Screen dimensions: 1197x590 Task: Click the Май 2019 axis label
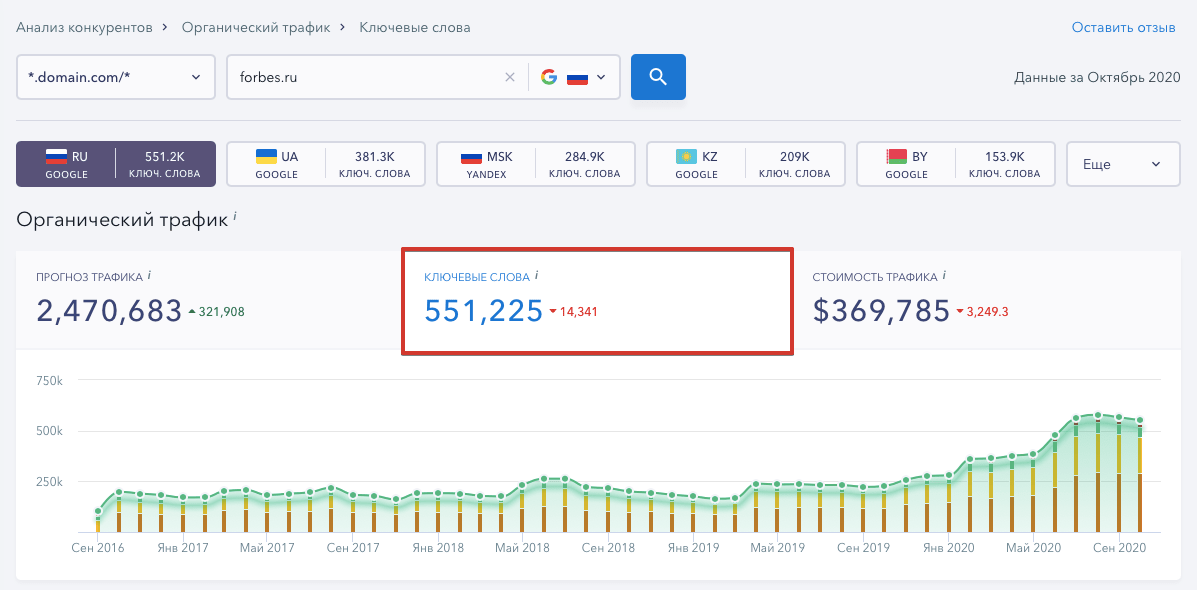777,548
